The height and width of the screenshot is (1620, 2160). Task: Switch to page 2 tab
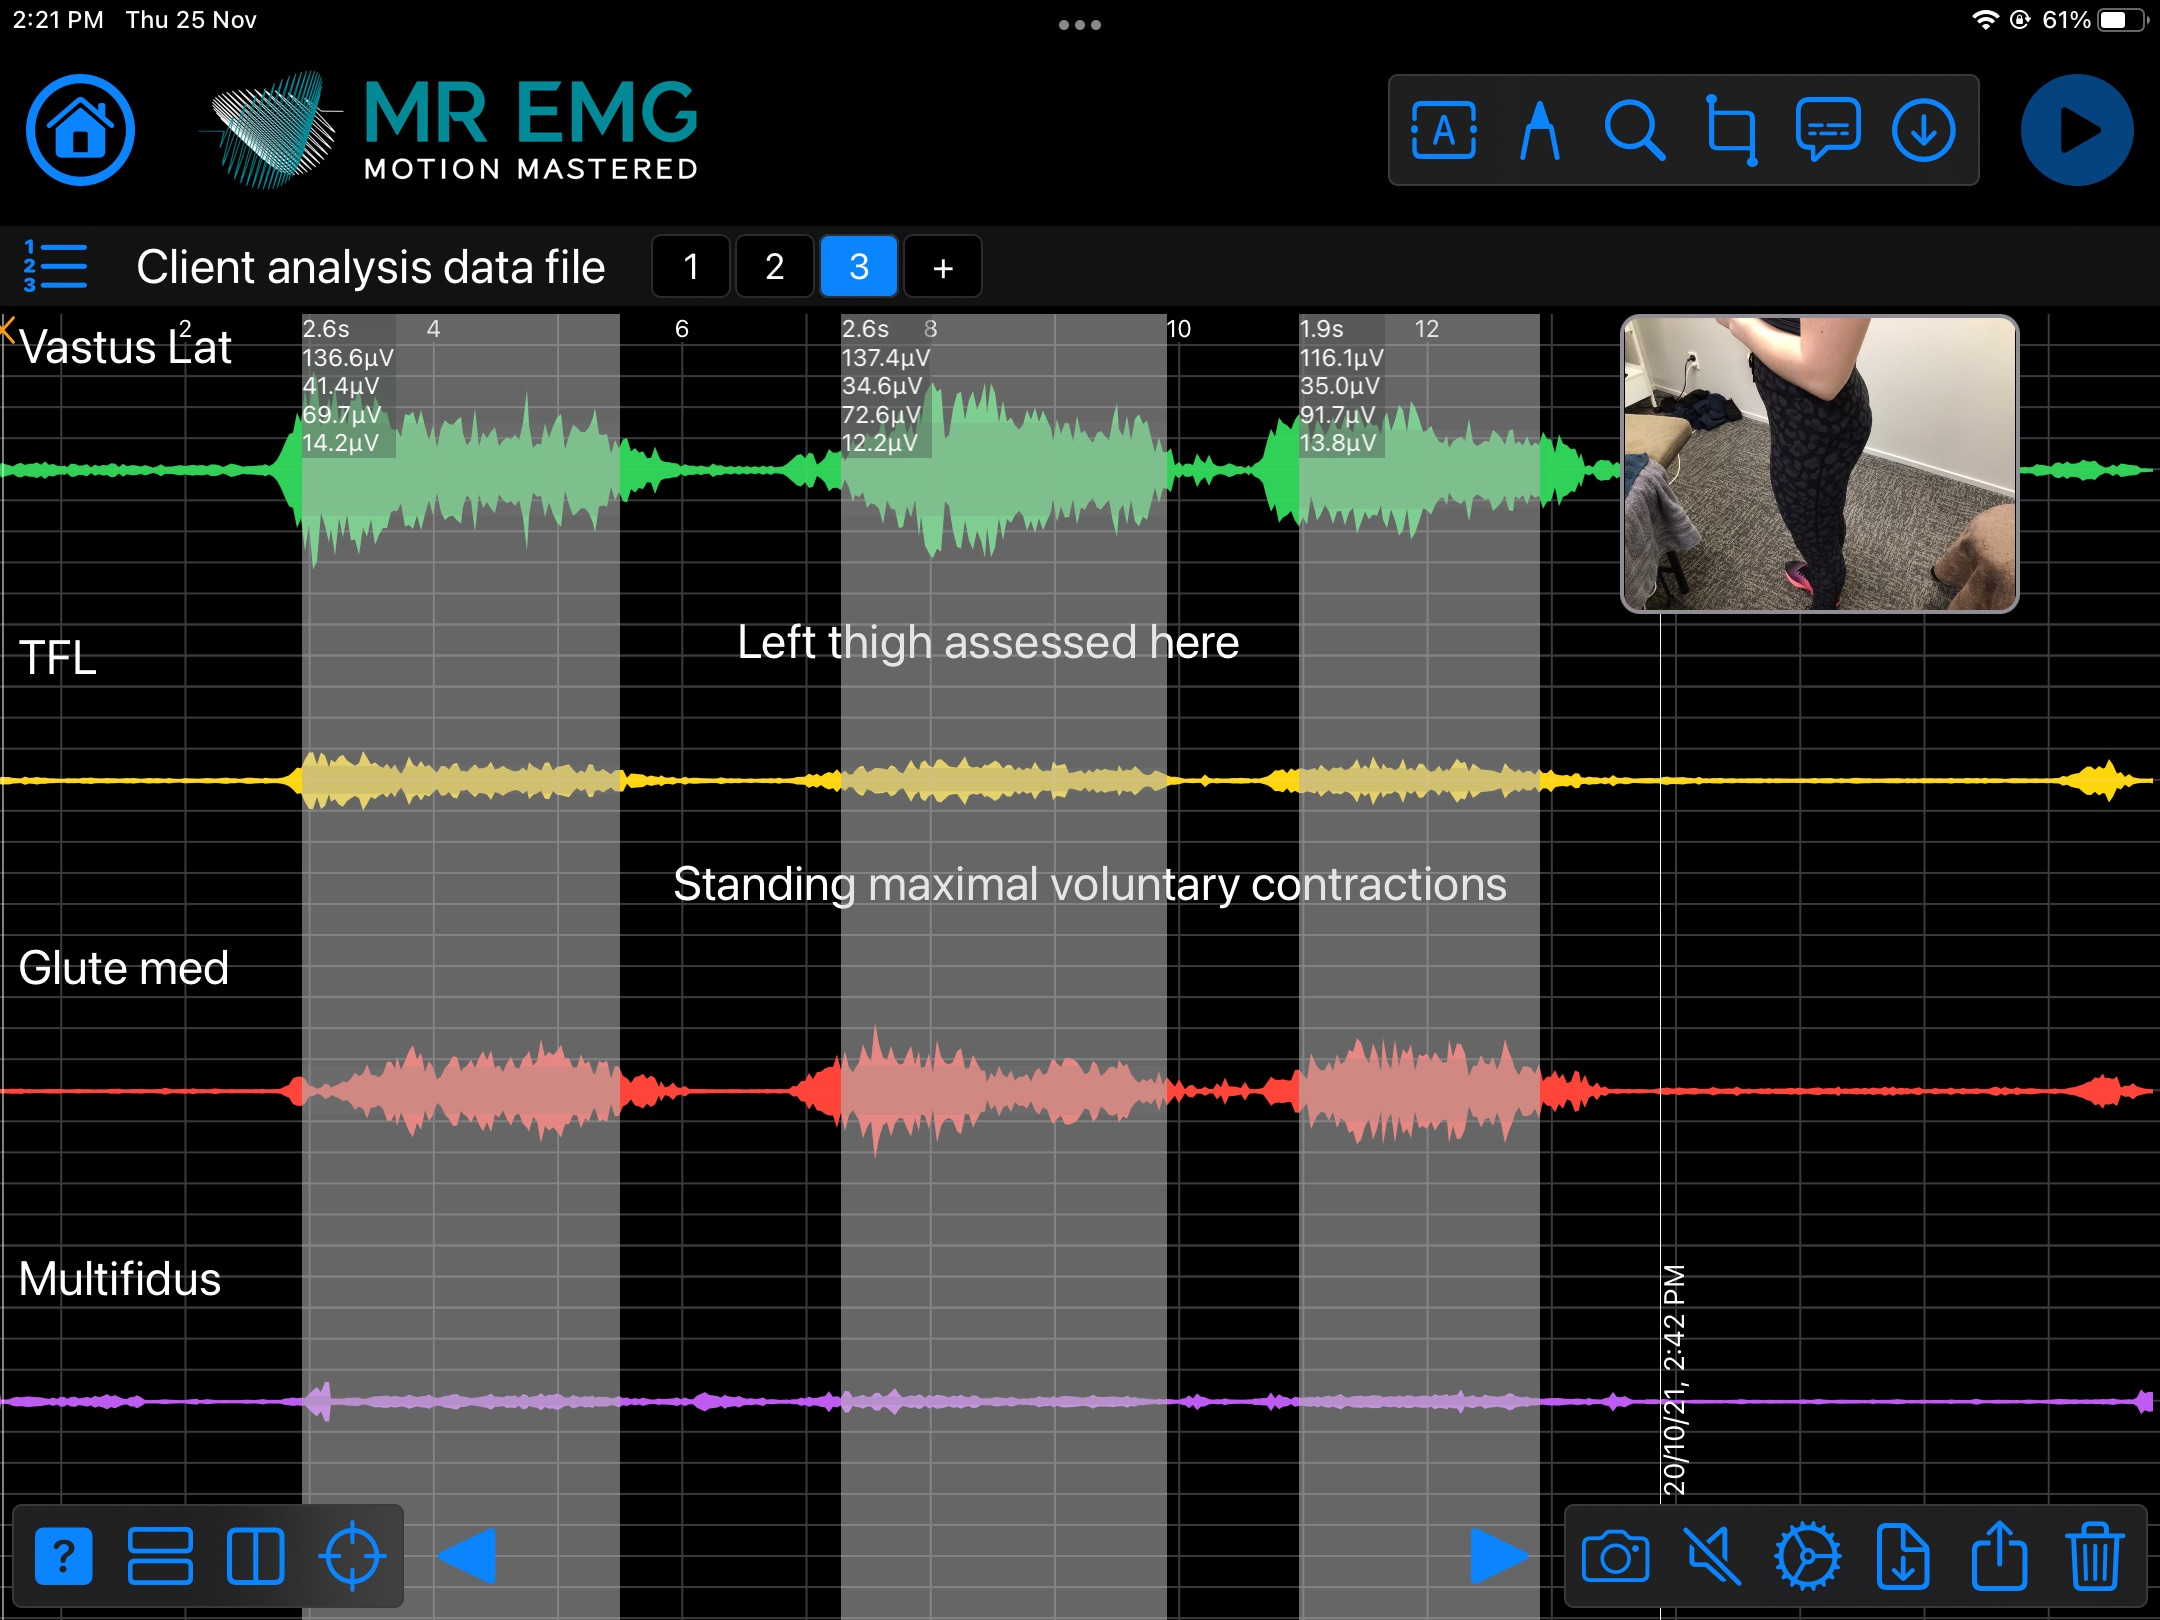[774, 267]
